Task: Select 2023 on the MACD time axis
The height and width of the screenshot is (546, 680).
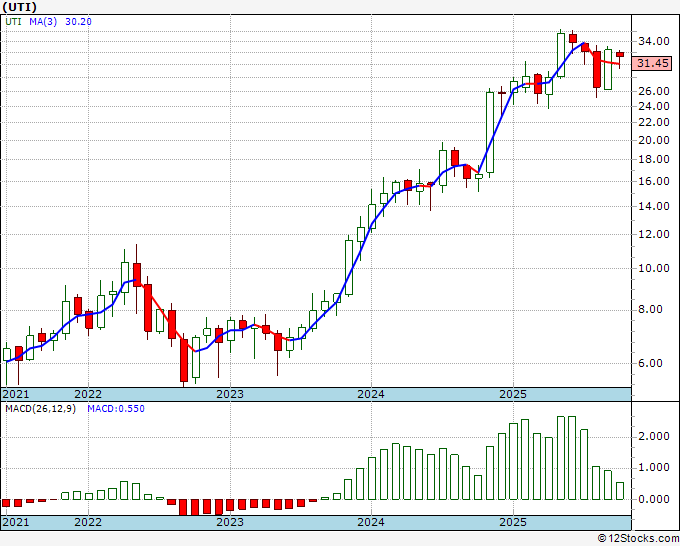Action: (x=230, y=522)
